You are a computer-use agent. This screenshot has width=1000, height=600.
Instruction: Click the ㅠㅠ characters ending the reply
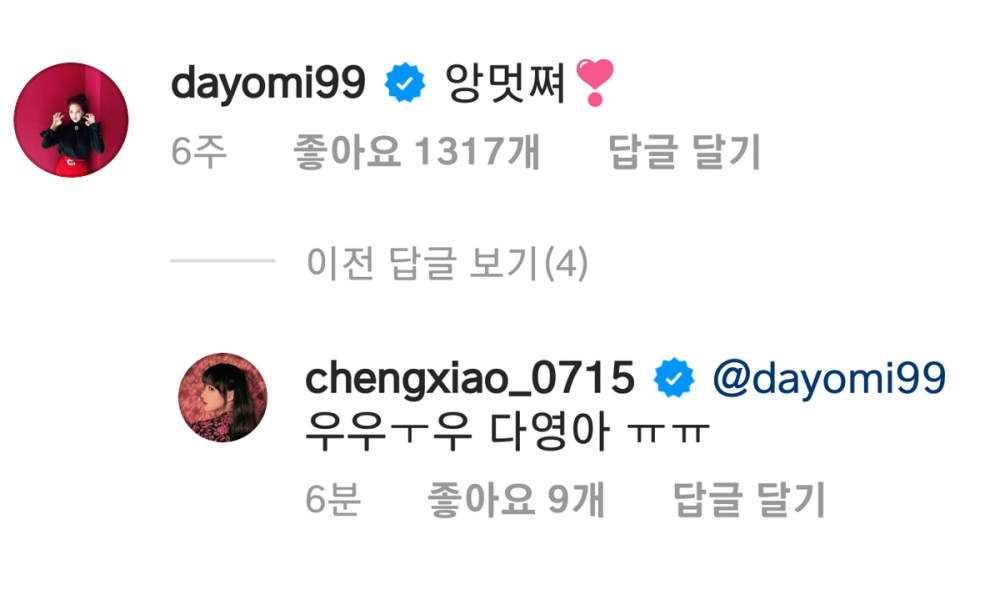(x=668, y=433)
